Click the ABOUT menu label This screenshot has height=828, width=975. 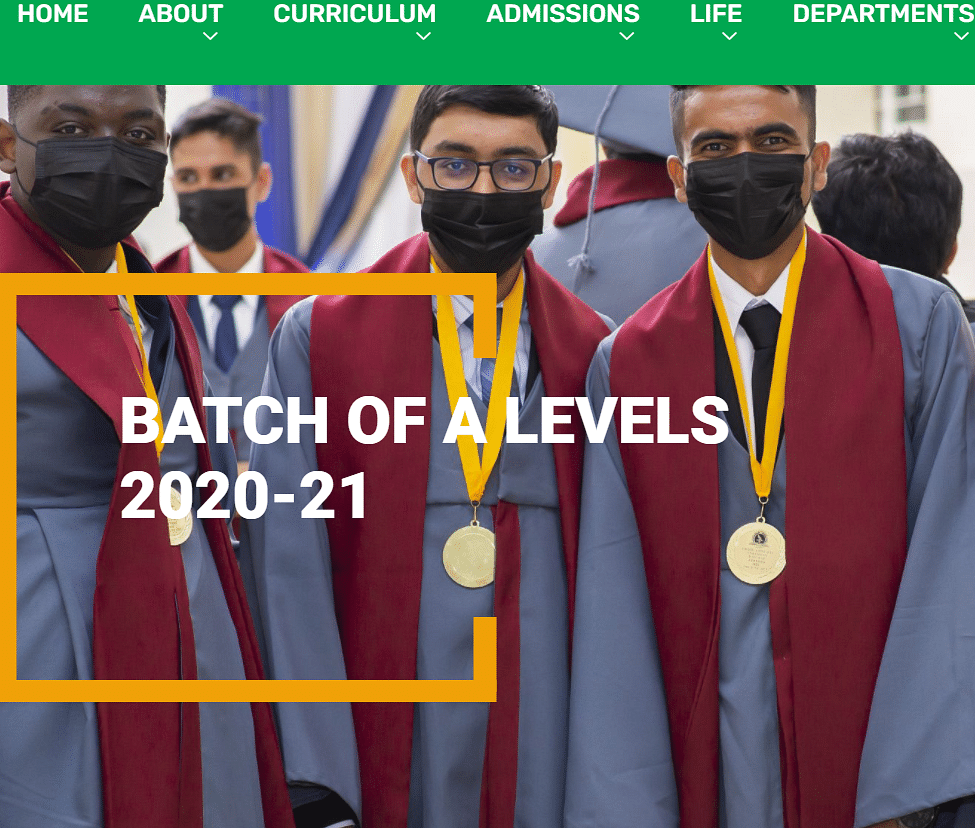[x=180, y=14]
